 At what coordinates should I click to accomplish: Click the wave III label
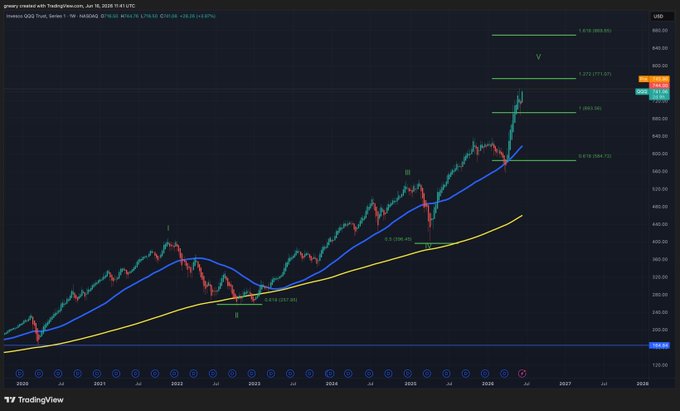coord(407,173)
